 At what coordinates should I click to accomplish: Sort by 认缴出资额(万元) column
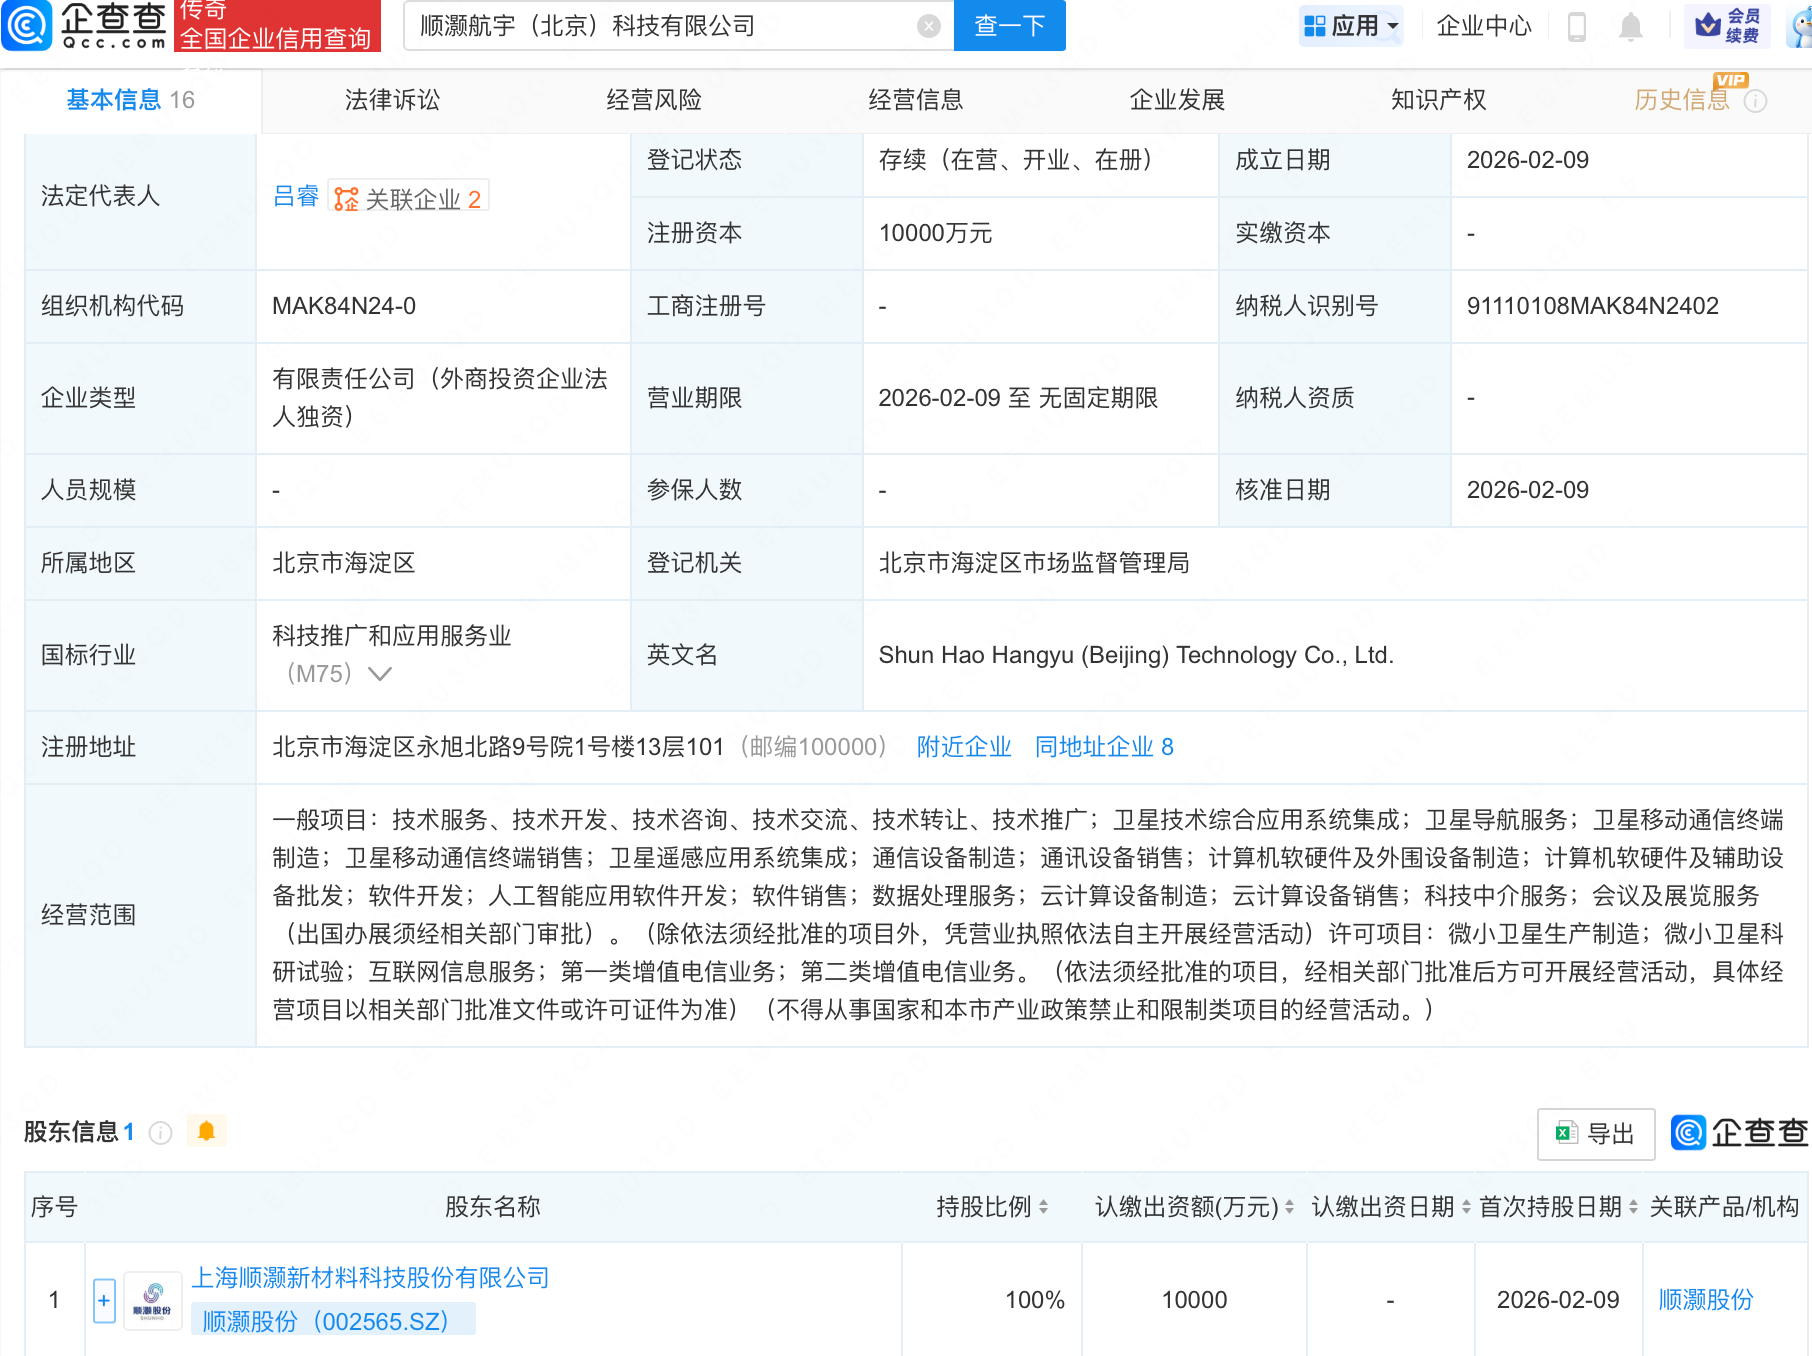click(x=1289, y=1207)
